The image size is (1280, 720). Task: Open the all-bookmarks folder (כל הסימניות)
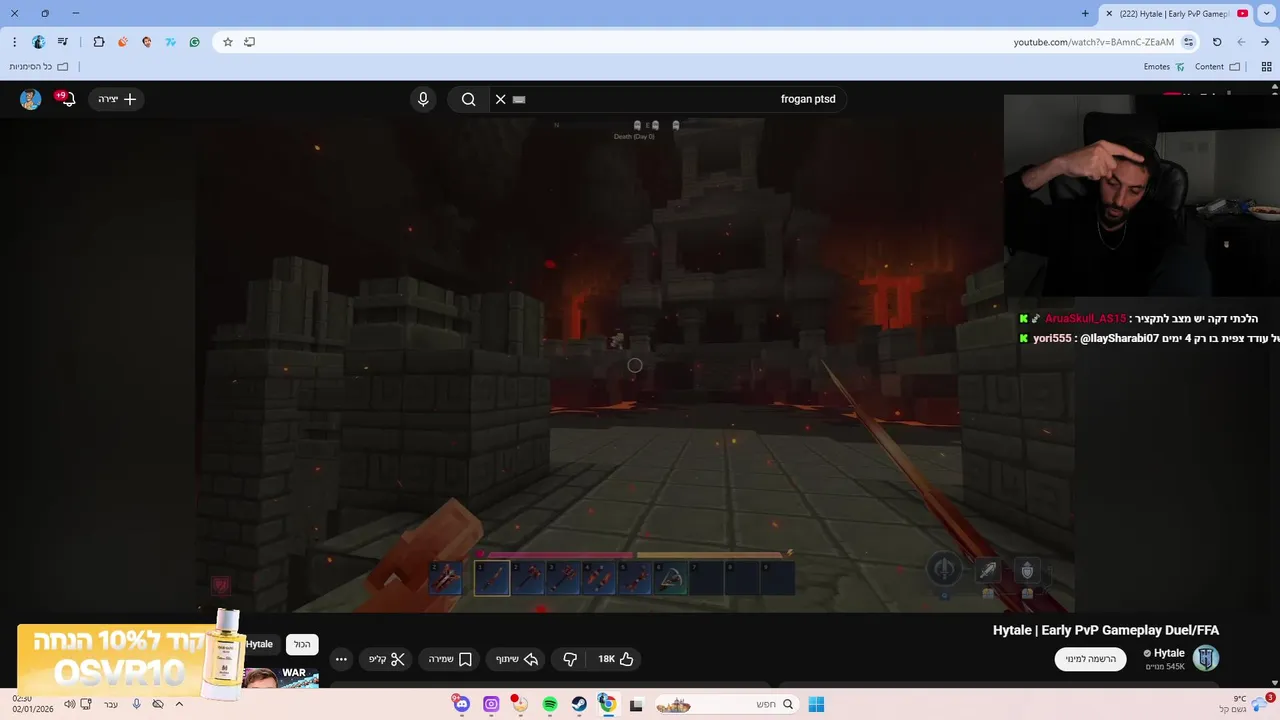pyautogui.click(x=39, y=67)
